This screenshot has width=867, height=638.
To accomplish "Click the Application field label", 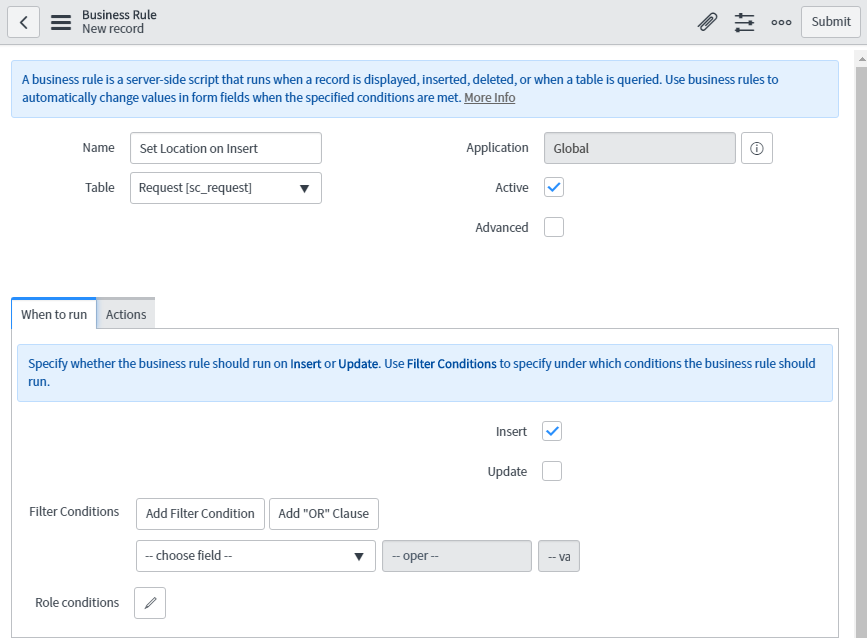I will [x=497, y=148].
